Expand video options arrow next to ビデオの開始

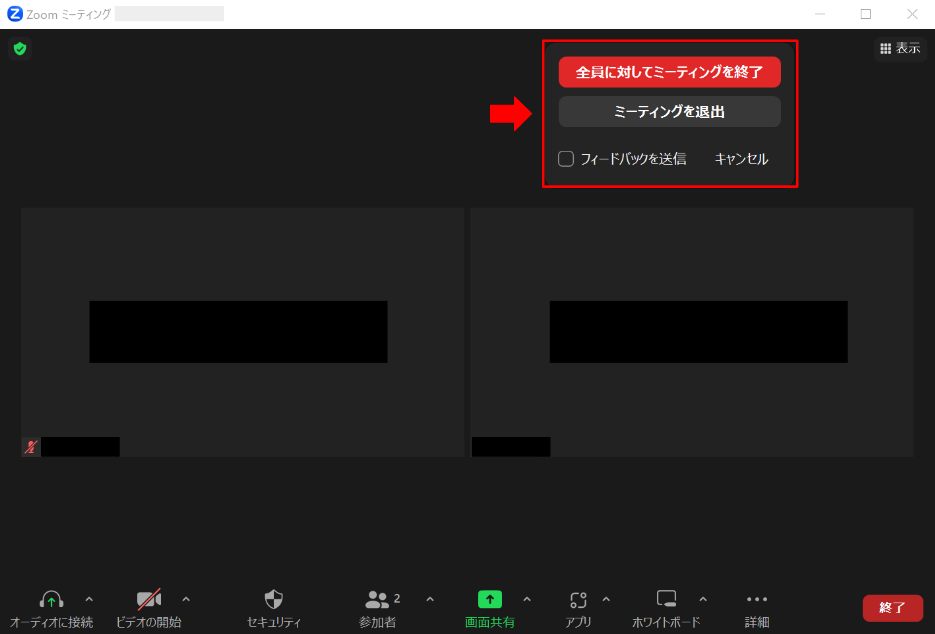[186, 599]
